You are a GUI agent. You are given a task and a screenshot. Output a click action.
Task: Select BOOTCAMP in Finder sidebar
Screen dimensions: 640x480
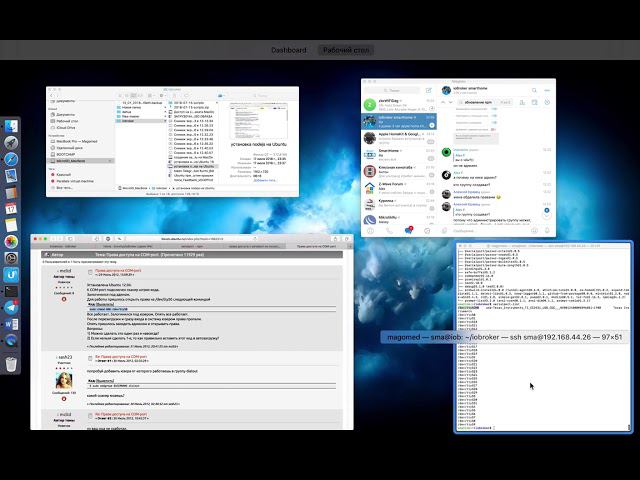(62, 154)
